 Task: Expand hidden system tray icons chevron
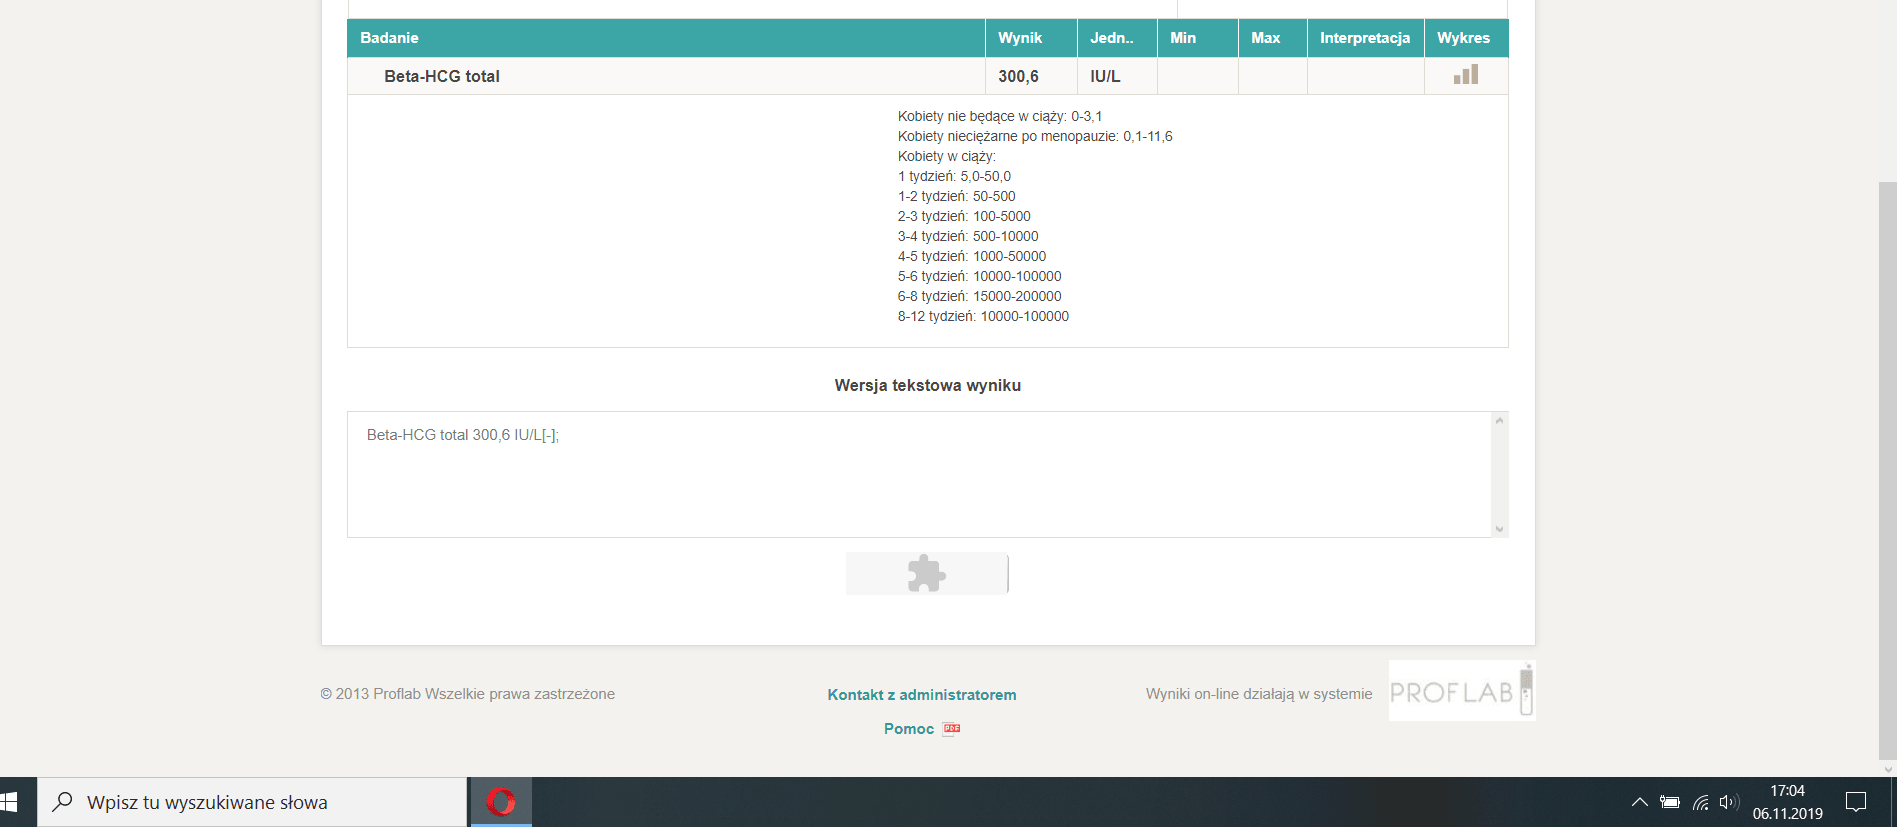point(1639,802)
